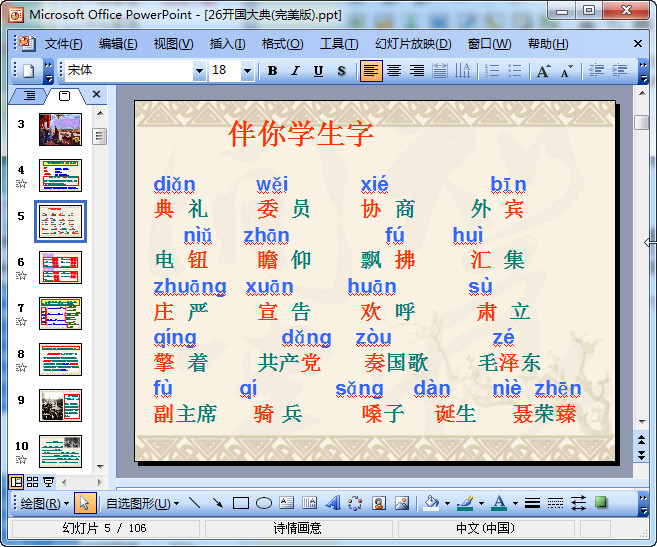Switch to Normal view icon
Viewport: 657px width, 547px height.
[16, 482]
